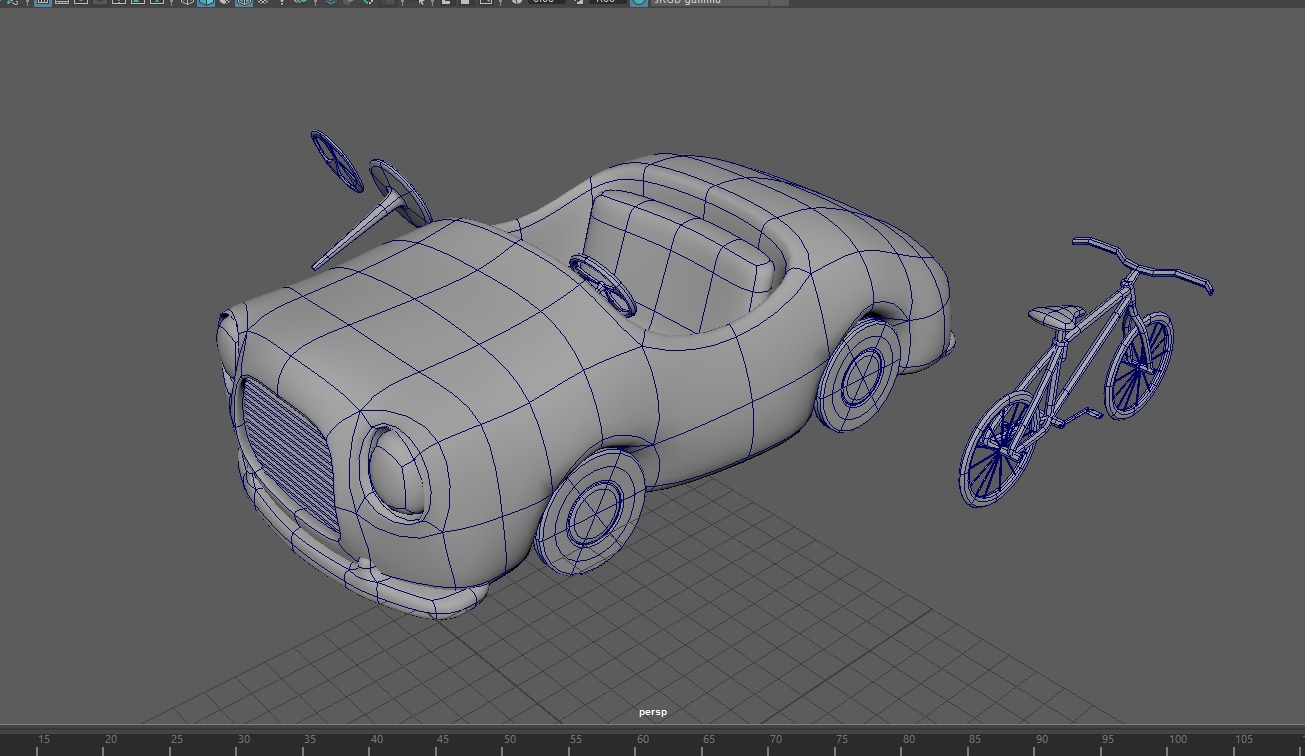Enable textured display checker icon
Image resolution: width=1305 pixels, height=756 pixels.
263,2
